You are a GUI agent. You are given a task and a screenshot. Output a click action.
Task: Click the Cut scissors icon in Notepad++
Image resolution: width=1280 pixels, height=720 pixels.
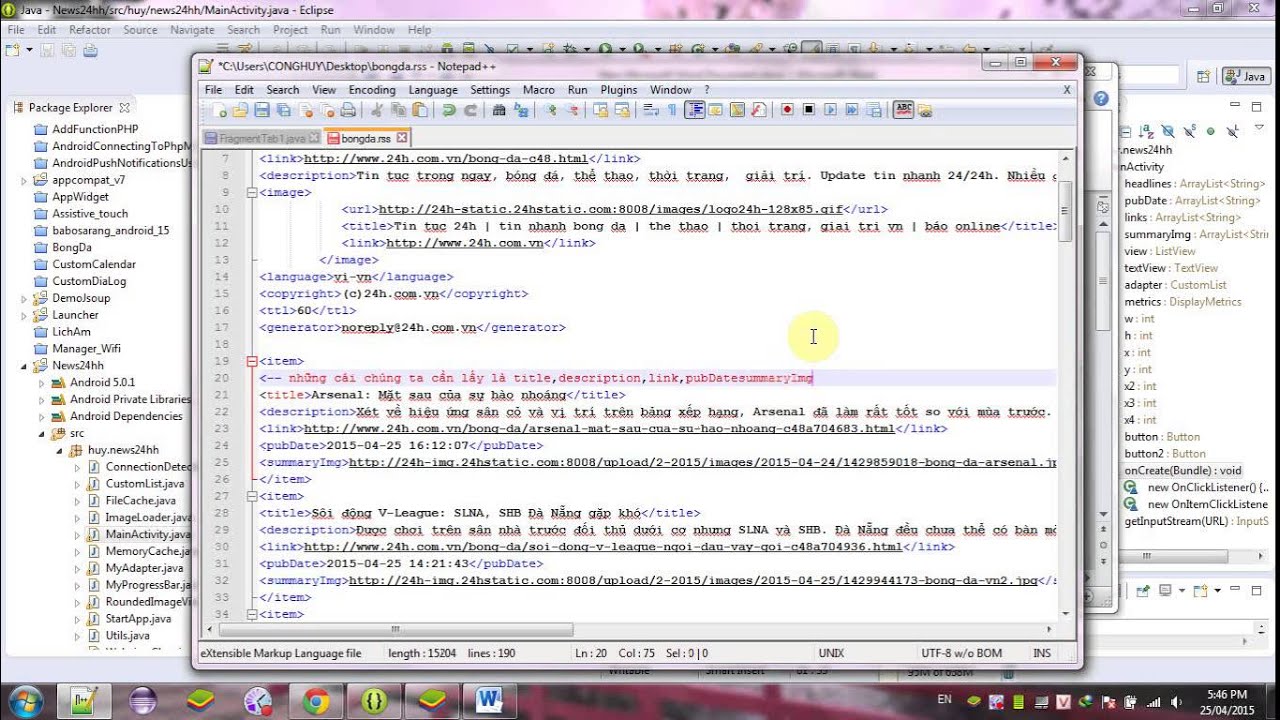click(377, 110)
